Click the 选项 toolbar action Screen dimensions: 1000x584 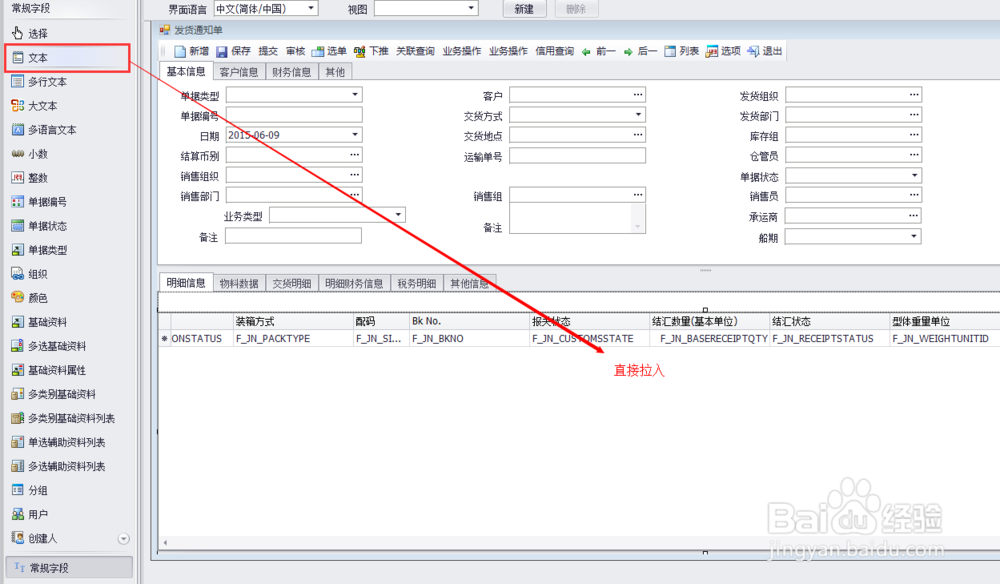coord(725,51)
